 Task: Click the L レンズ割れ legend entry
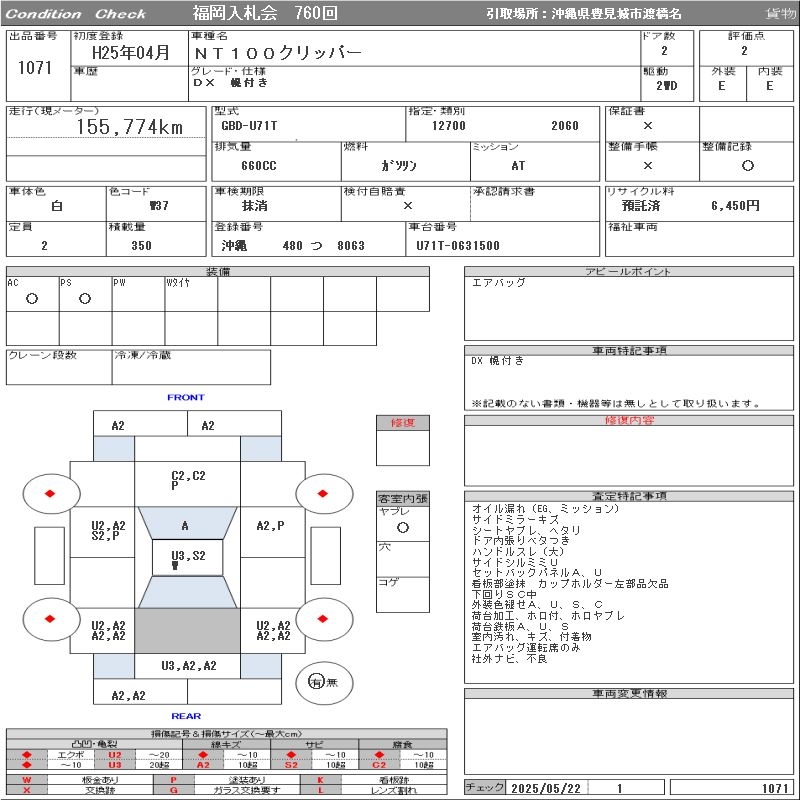pyautogui.click(x=374, y=790)
